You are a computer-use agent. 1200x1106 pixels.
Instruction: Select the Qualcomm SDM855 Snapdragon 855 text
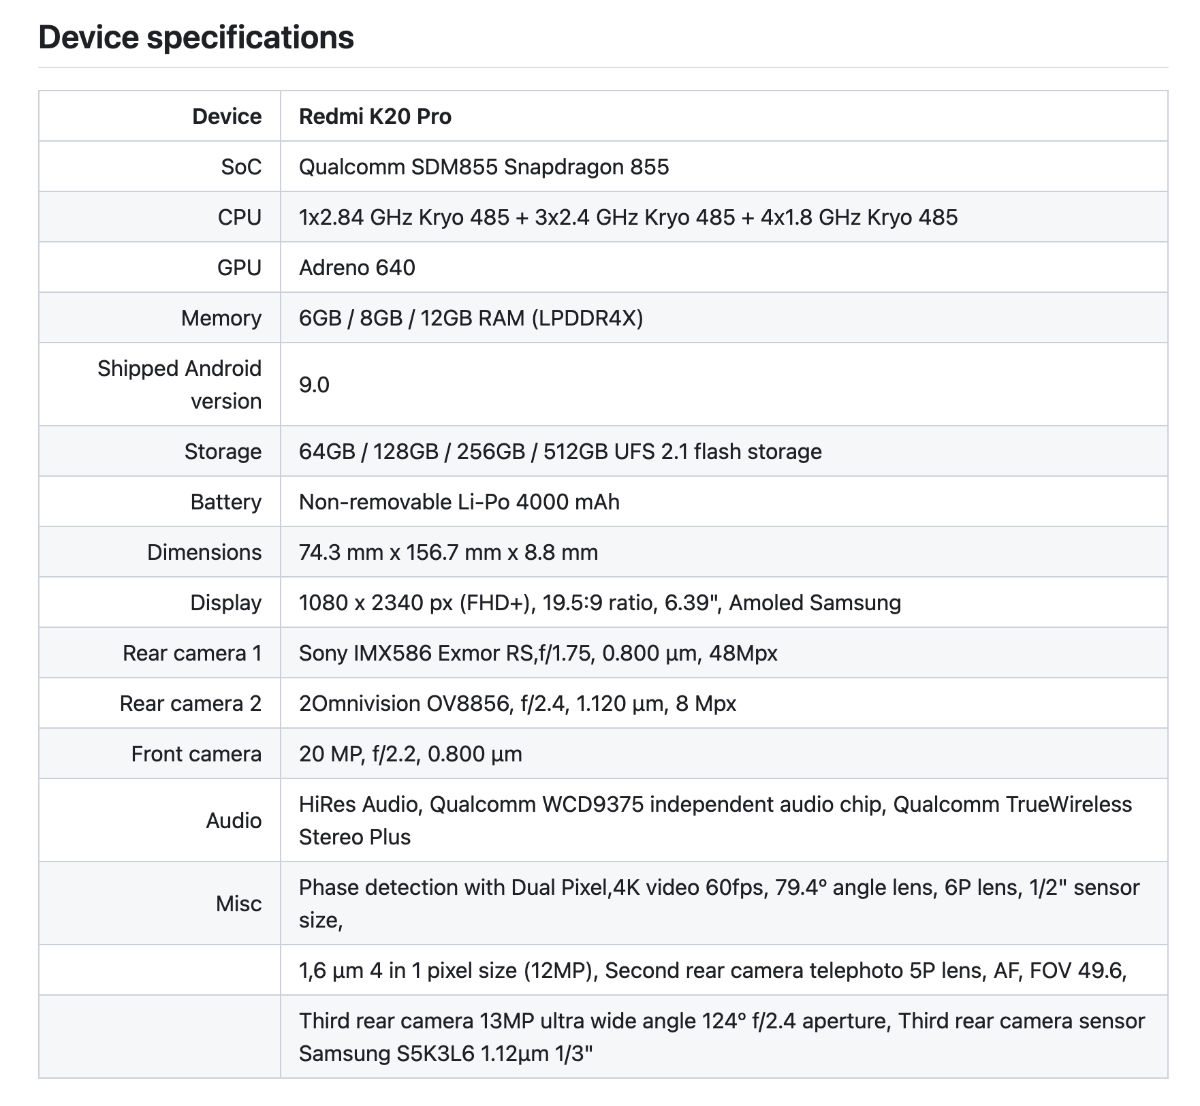coord(484,167)
